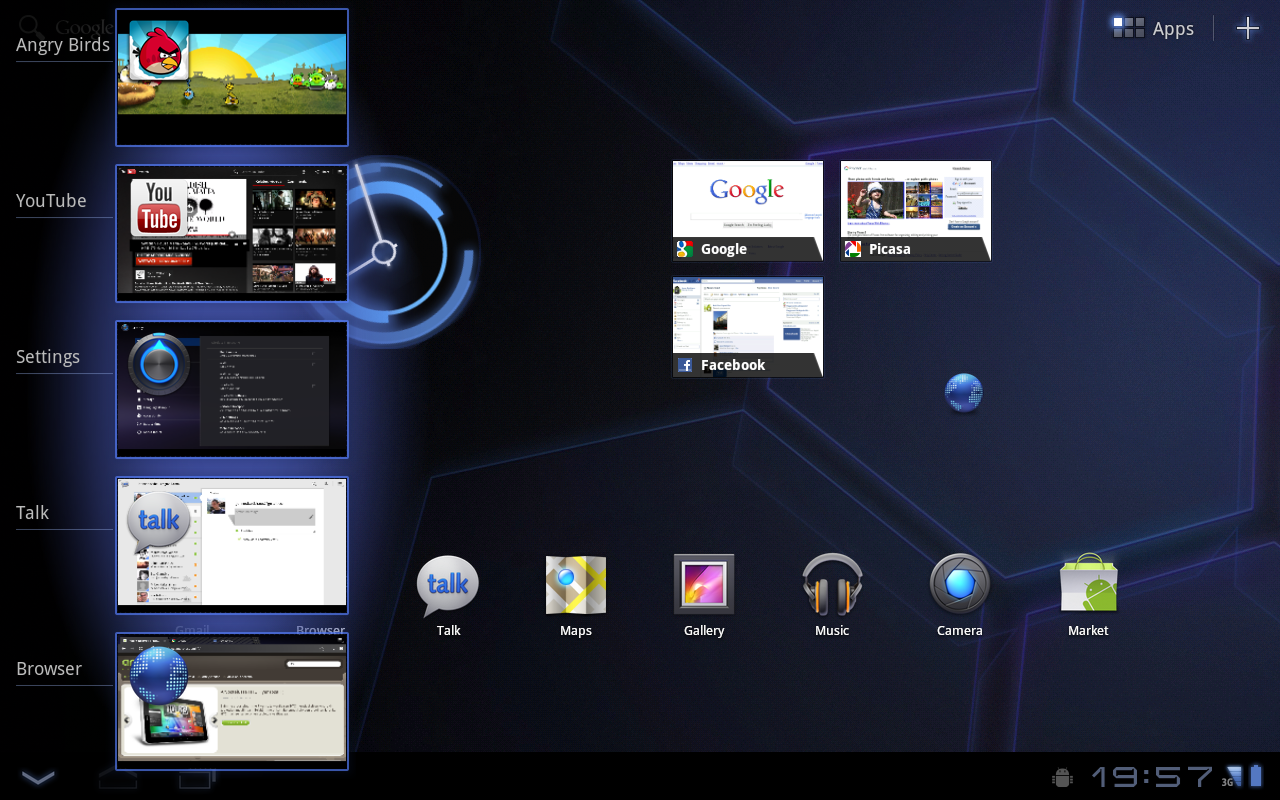
Task: Open the Google bookmark thumbnail
Action: [x=748, y=211]
